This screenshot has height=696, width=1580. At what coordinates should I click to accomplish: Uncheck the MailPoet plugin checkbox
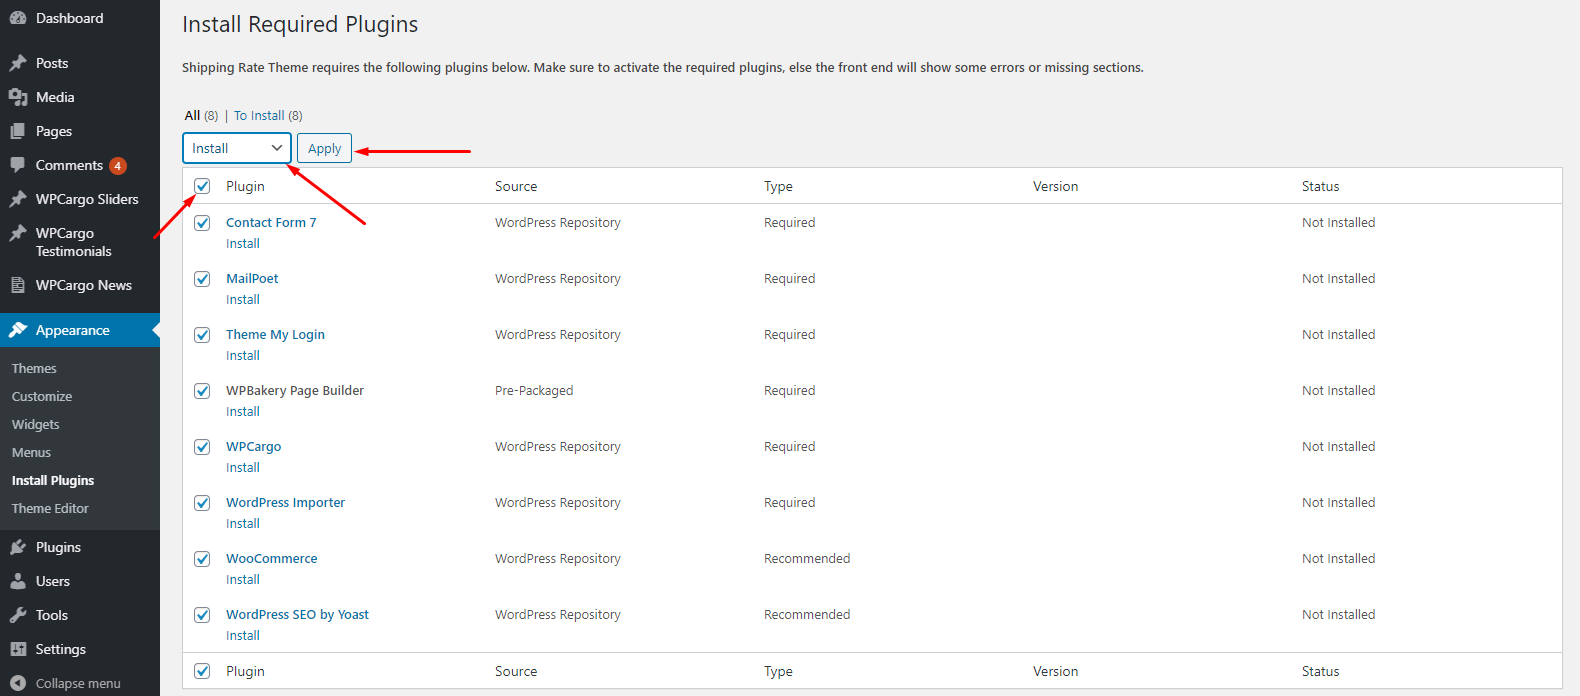(202, 279)
